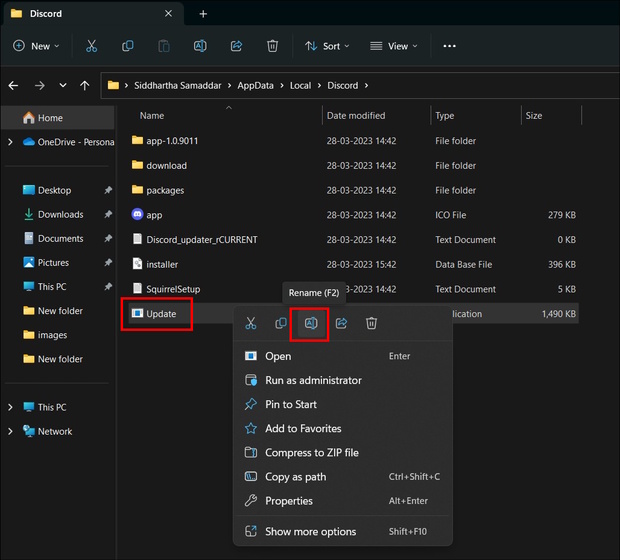Click AppData breadcrumb in address bar
620x560 pixels.
[255, 85]
